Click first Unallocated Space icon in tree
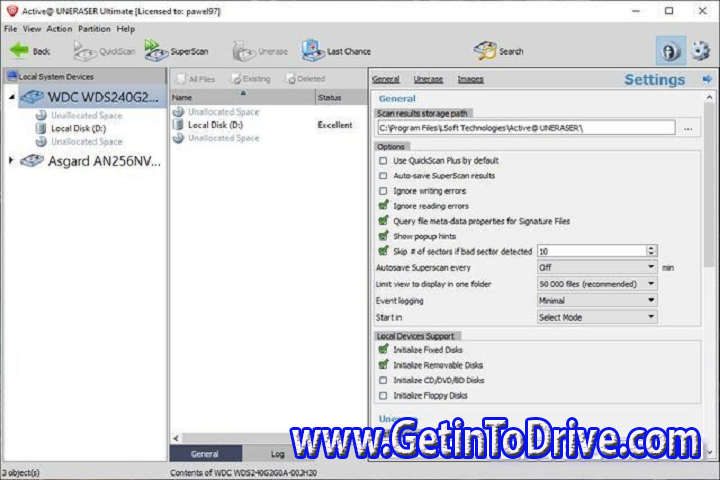The height and width of the screenshot is (480, 720). (x=41, y=115)
